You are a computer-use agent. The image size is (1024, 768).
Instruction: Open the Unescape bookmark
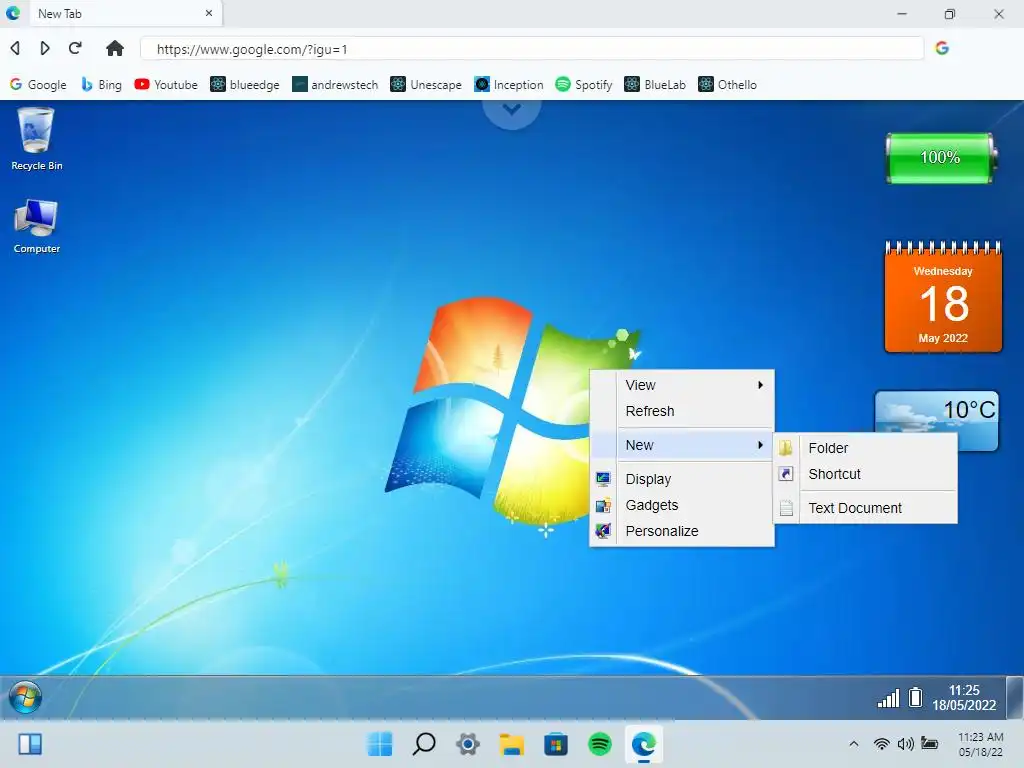426,85
